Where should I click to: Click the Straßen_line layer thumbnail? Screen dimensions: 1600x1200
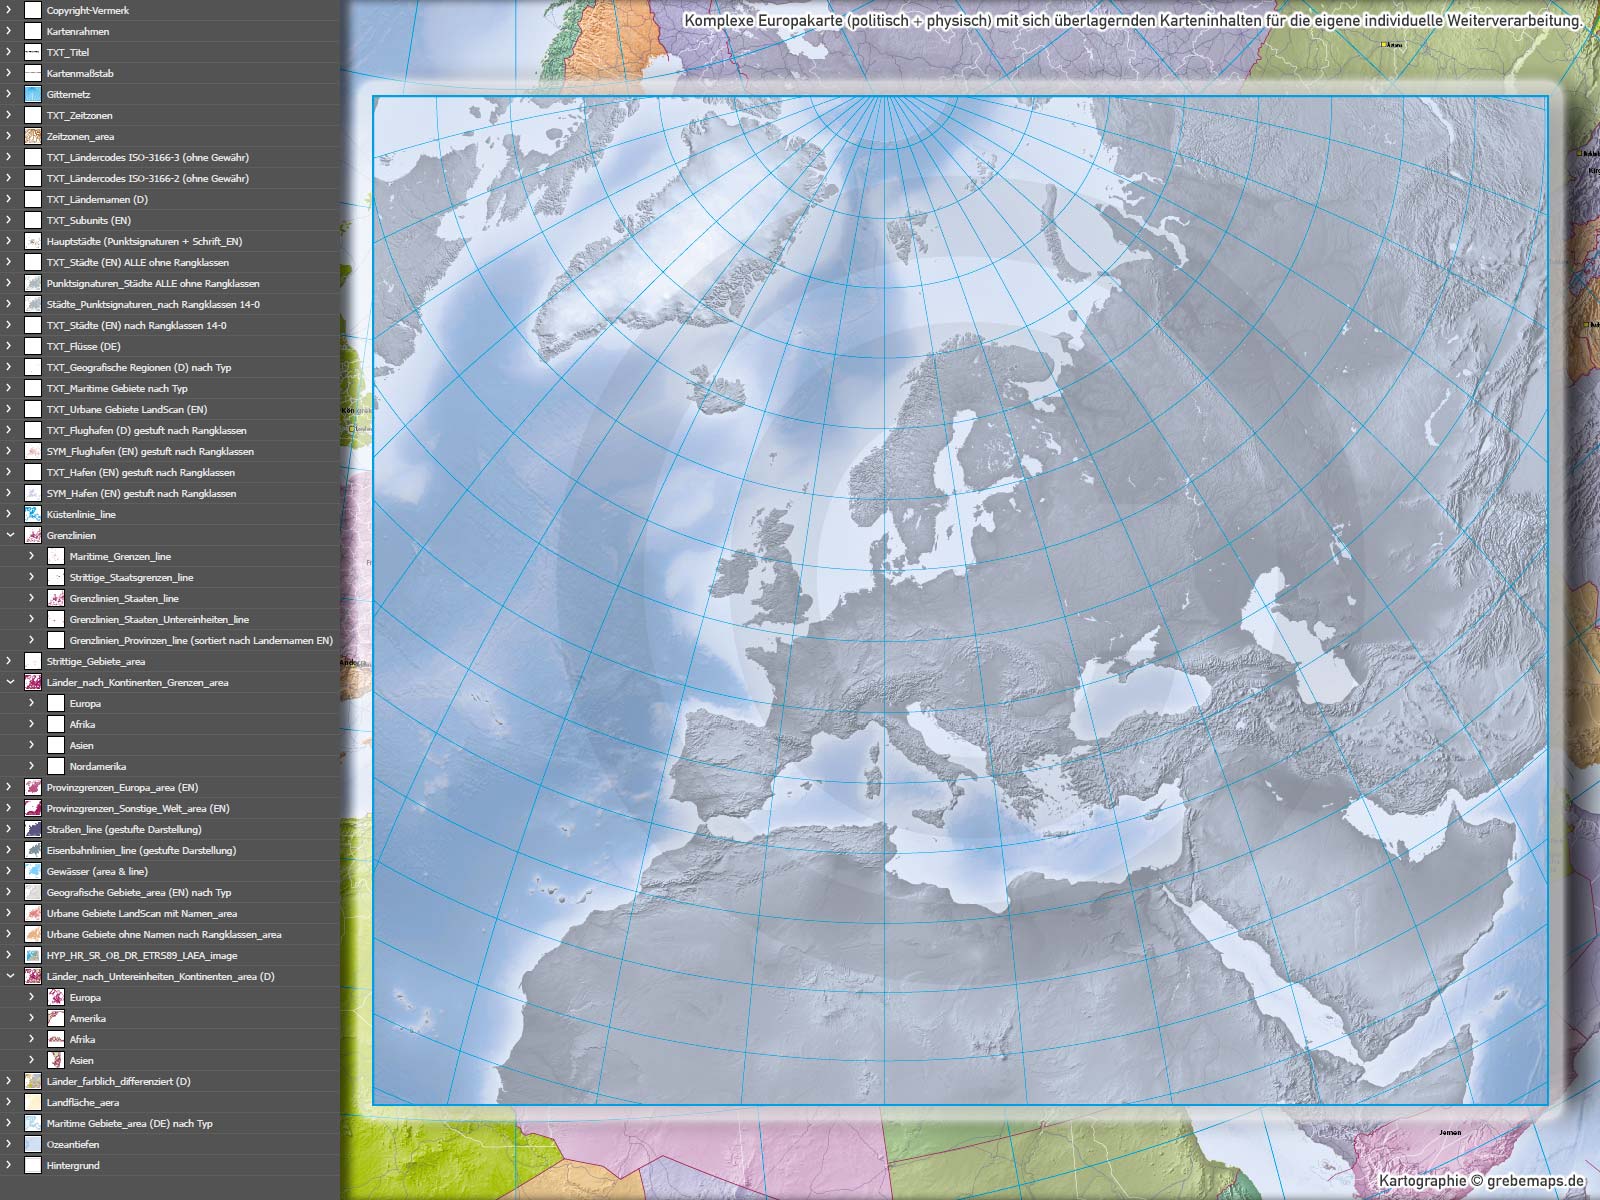pyautogui.click(x=33, y=829)
